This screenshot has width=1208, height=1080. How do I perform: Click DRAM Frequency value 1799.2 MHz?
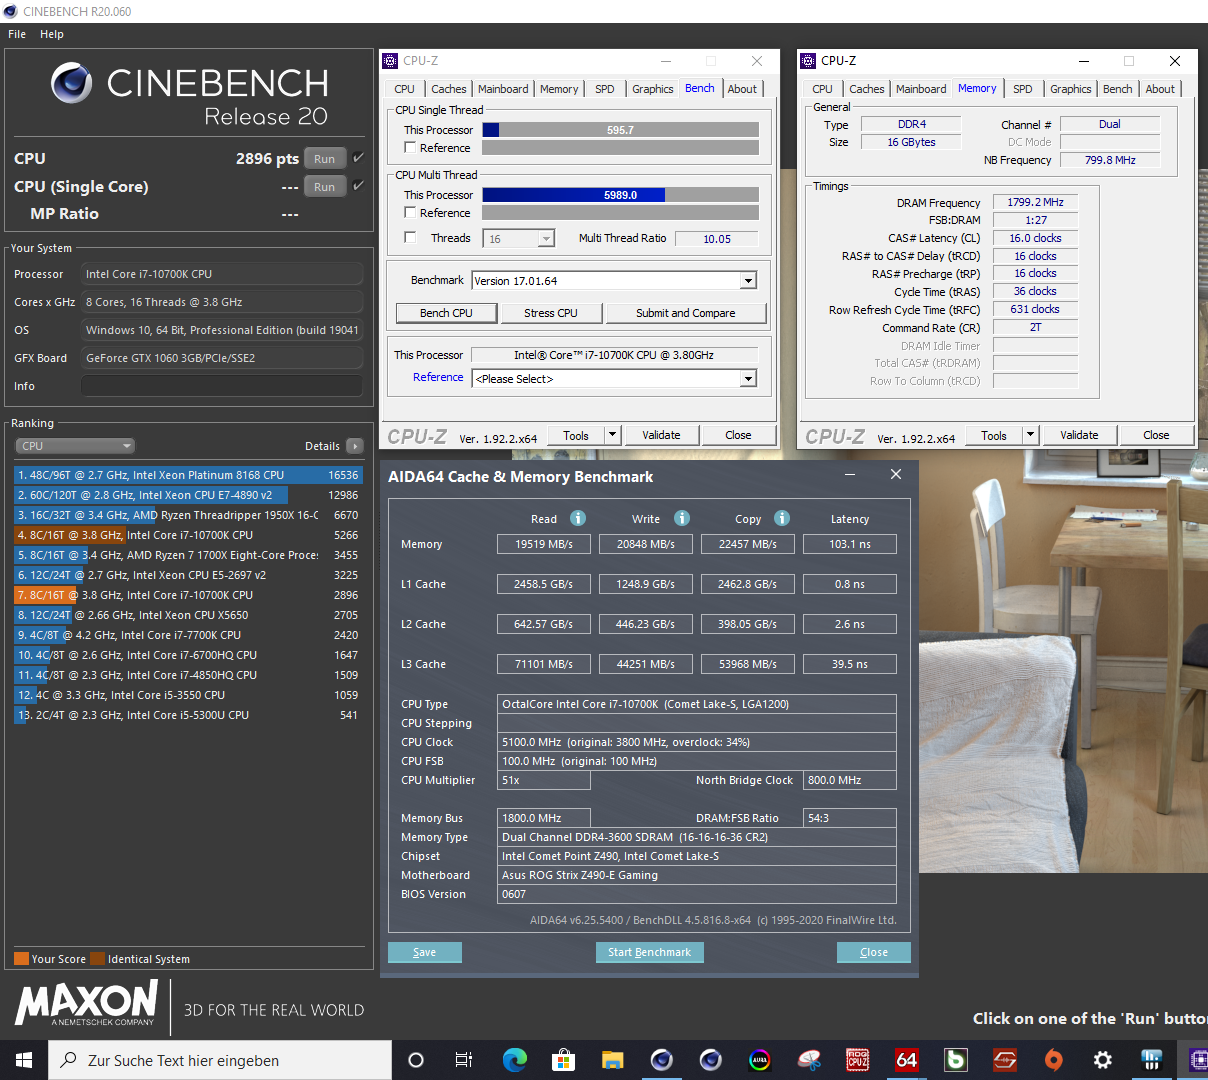coord(1036,202)
